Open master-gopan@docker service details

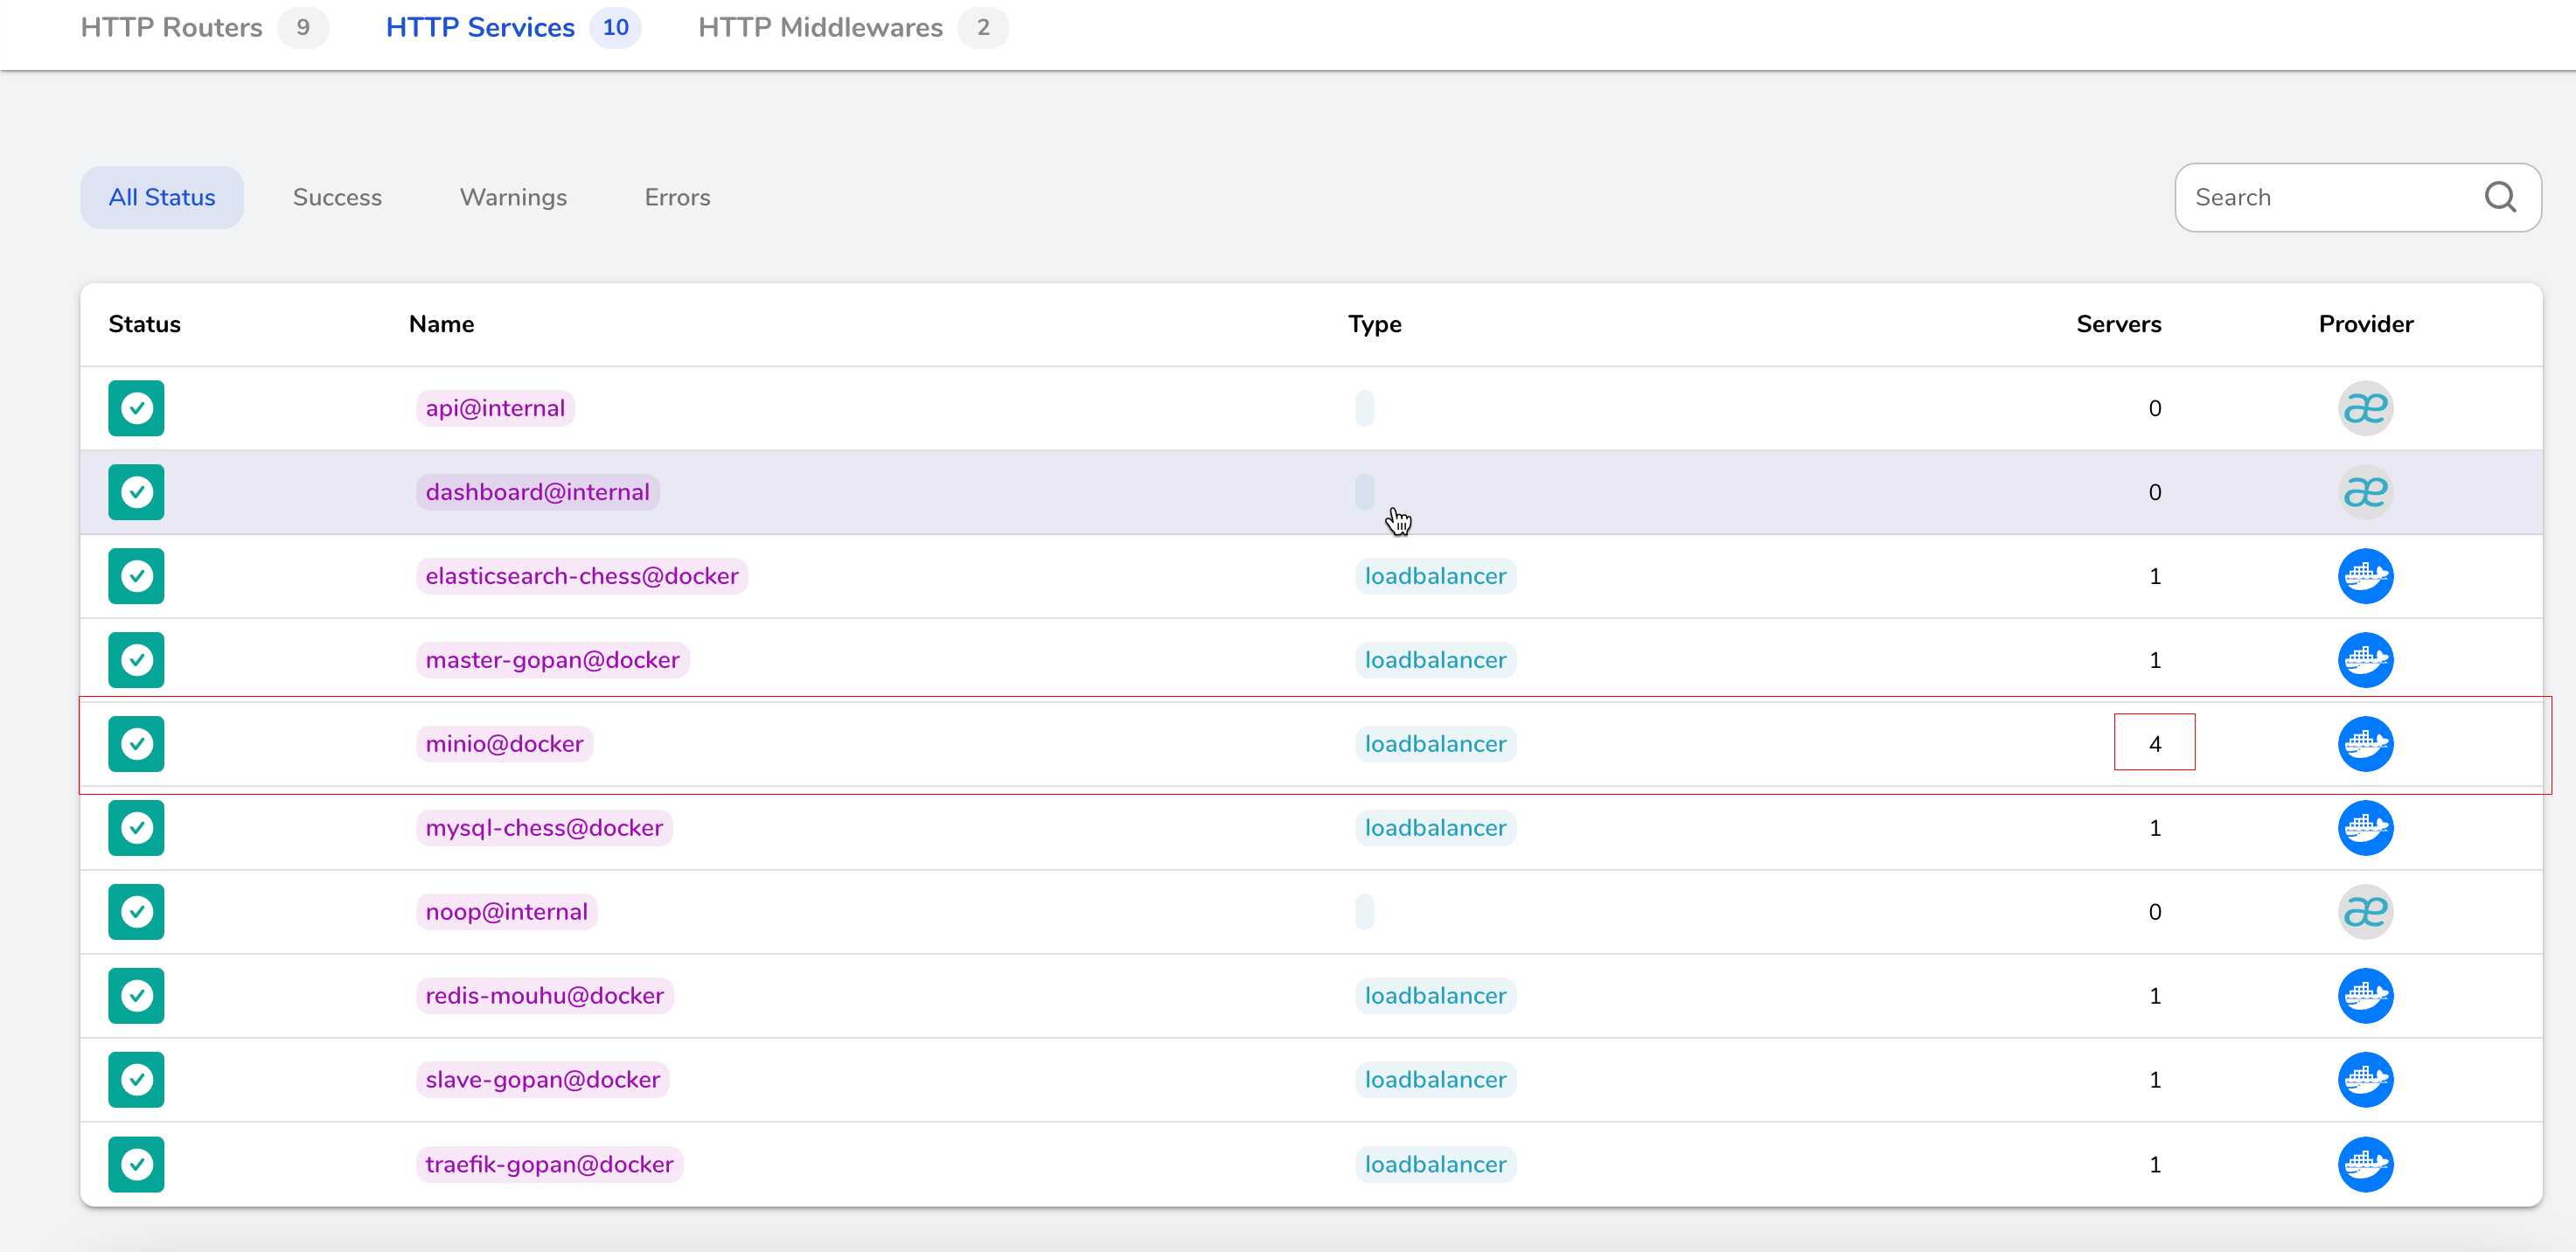click(552, 660)
